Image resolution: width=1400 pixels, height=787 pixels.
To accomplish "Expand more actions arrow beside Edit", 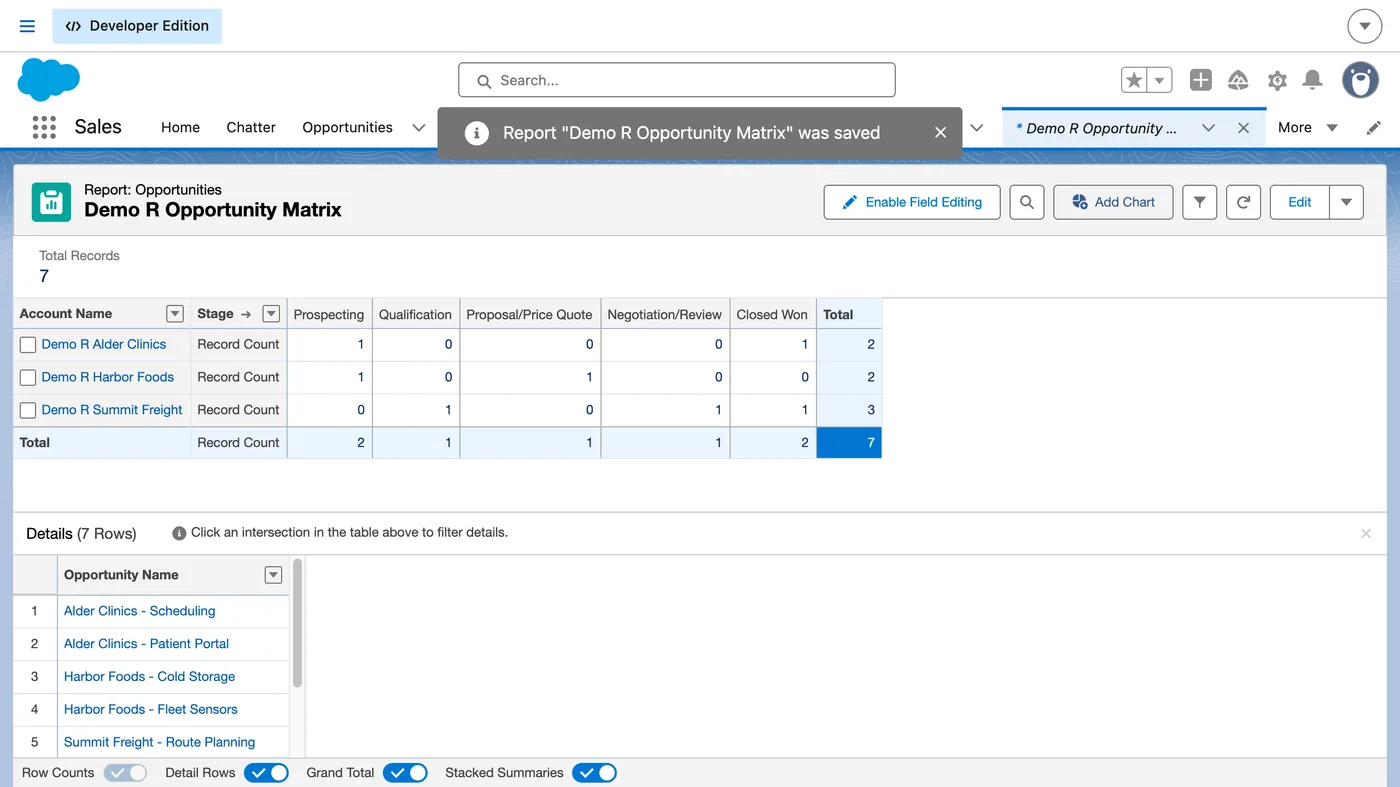I will [1346, 202].
